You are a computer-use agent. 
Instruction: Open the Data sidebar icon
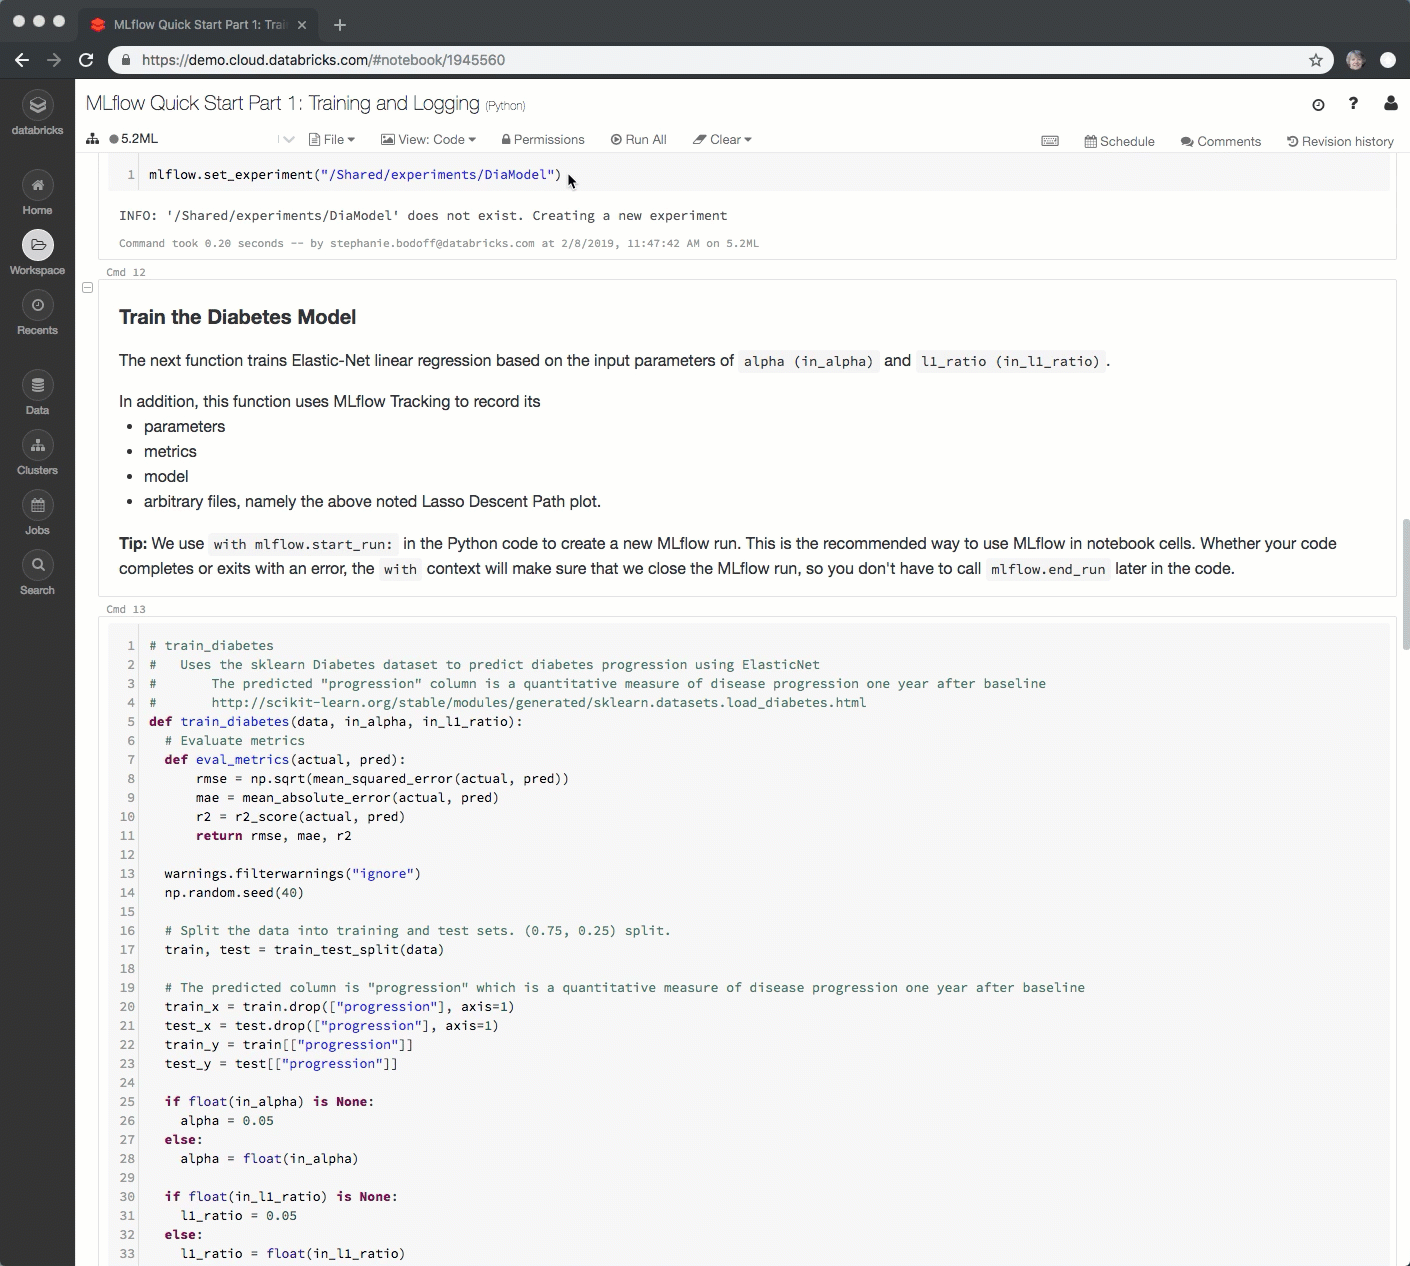pyautogui.click(x=37, y=386)
